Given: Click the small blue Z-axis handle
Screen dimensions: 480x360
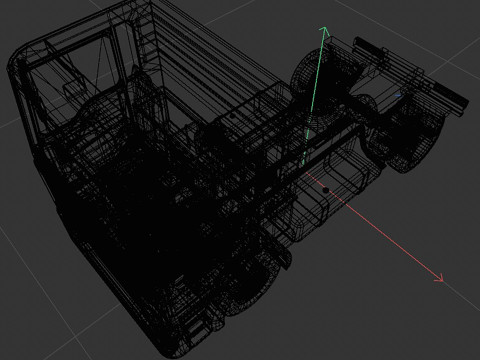Looking at the screenshot, I should coord(398,96).
